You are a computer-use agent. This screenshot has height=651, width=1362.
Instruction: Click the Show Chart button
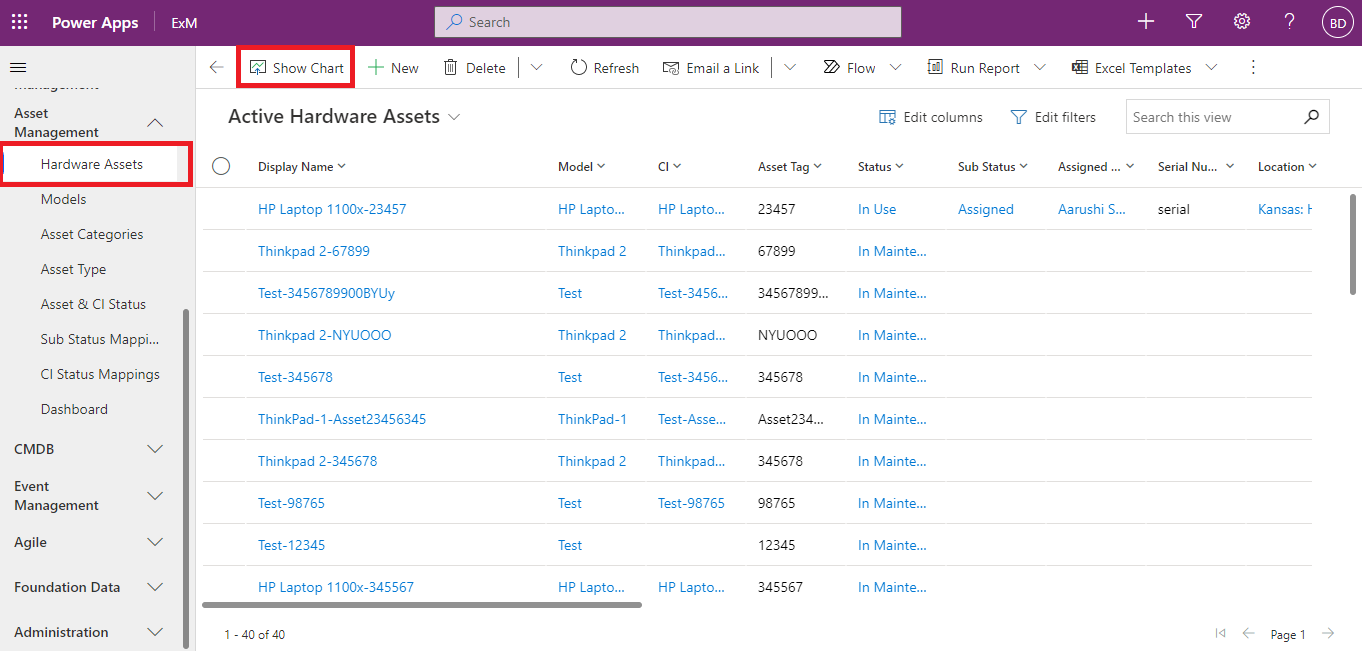pyautogui.click(x=296, y=67)
